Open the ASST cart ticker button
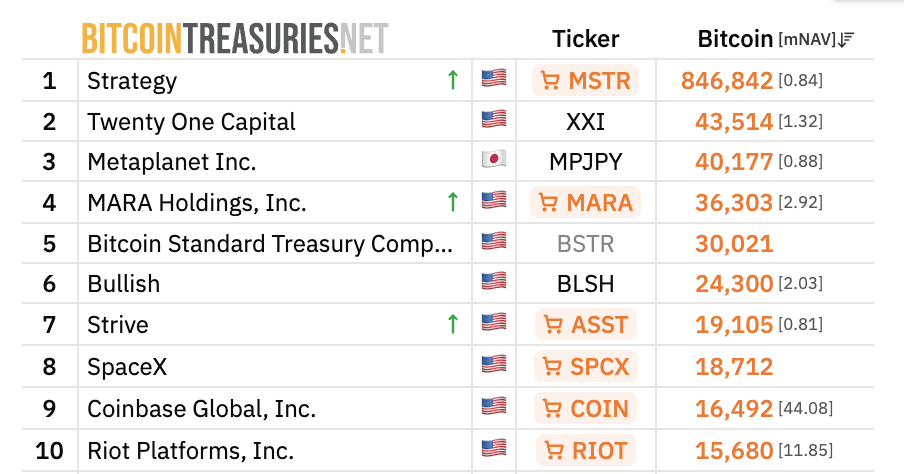 (x=585, y=325)
